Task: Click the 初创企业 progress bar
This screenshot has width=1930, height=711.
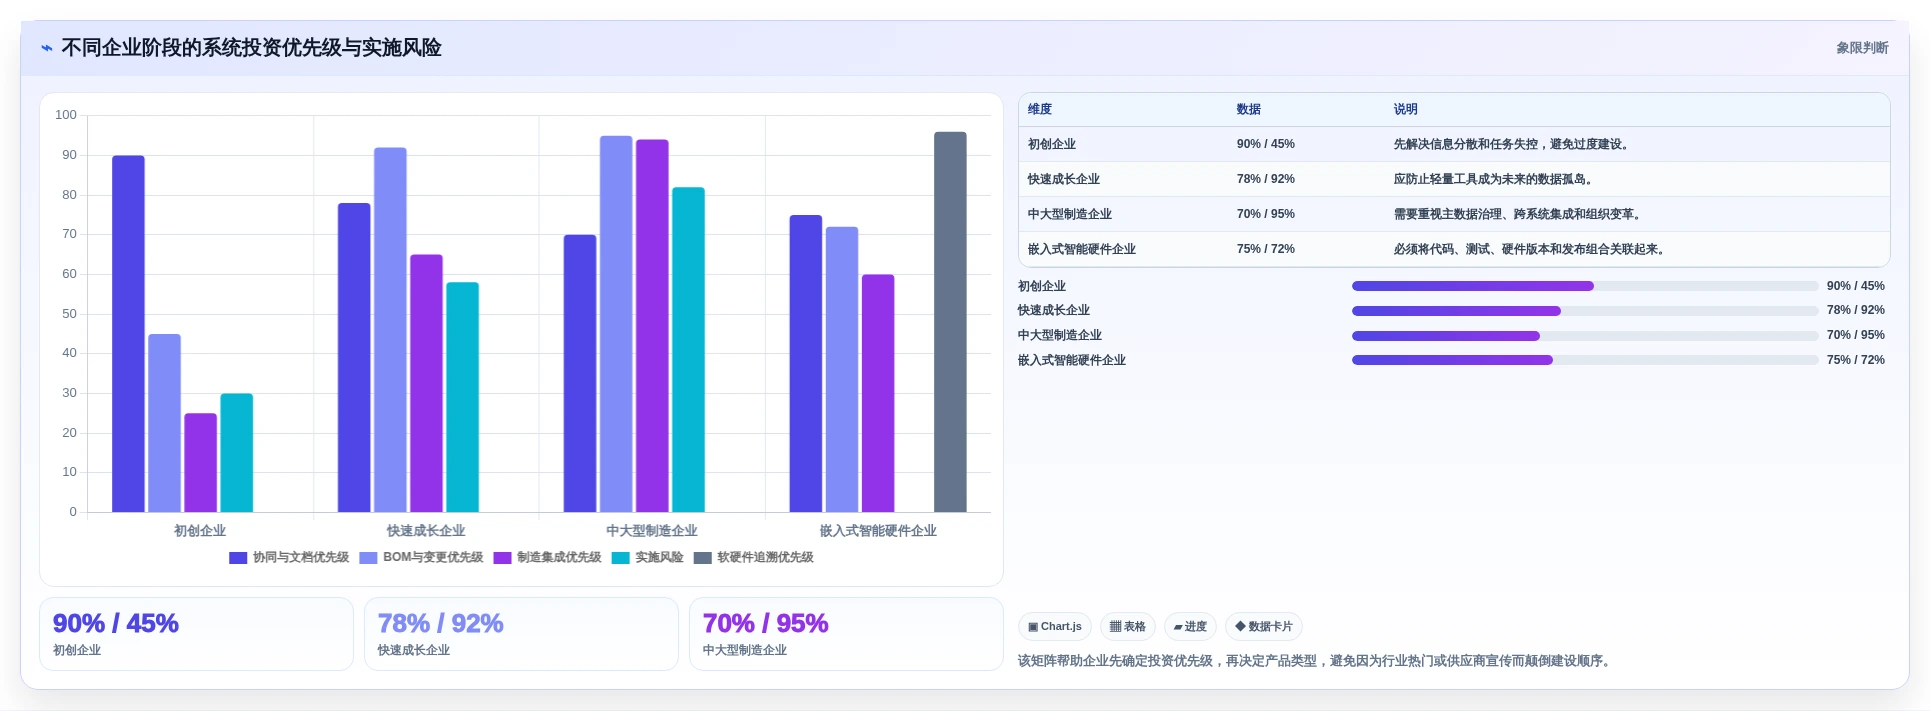Action: 1585,286
